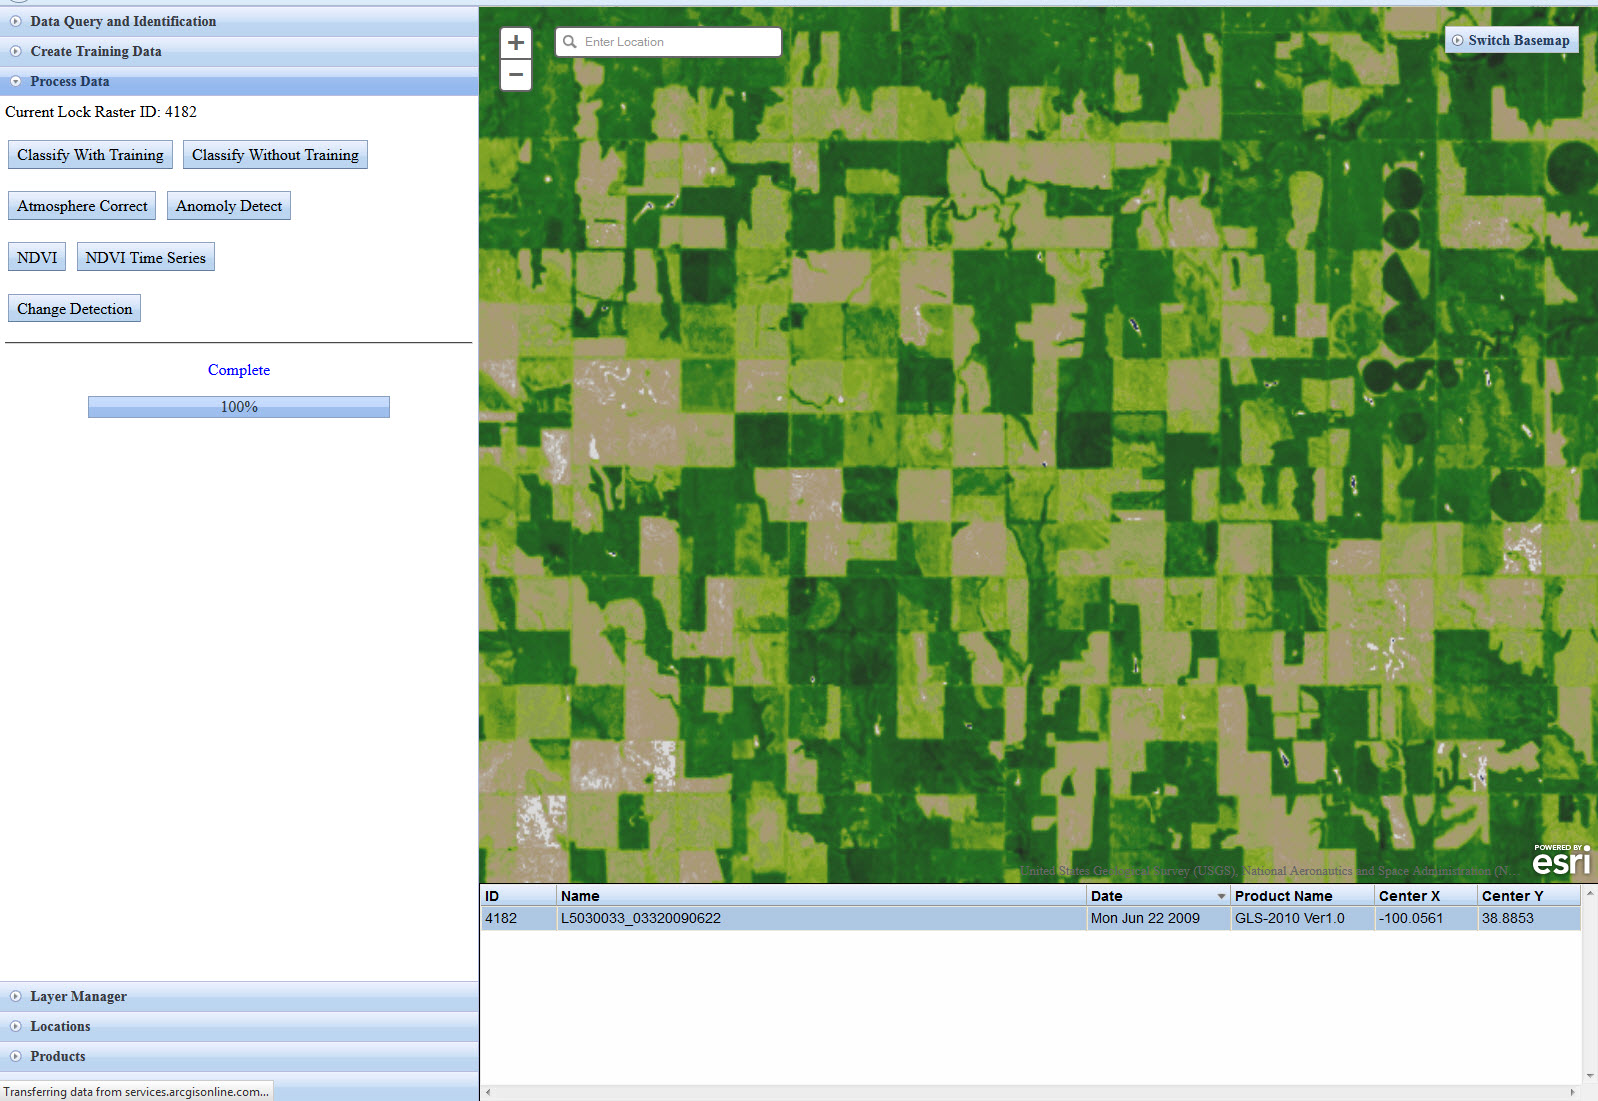This screenshot has width=1598, height=1101.
Task: Zoom in on the map
Action: (516, 42)
